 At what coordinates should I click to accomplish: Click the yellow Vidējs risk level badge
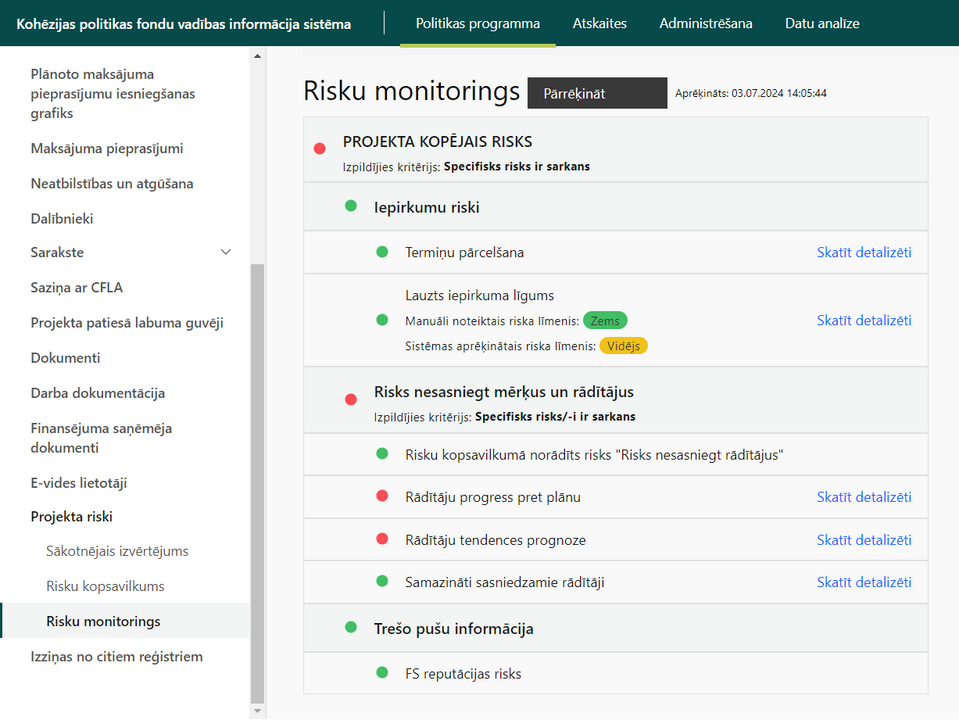click(x=623, y=346)
